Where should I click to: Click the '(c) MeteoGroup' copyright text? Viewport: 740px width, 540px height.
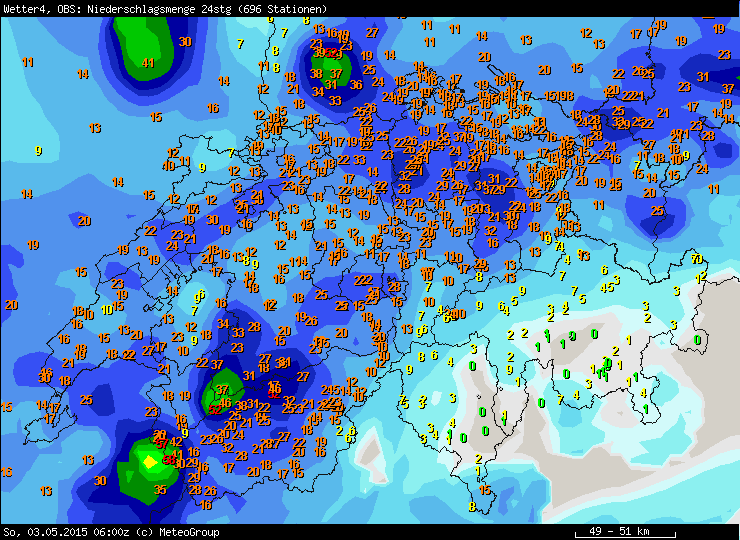click(x=177, y=532)
